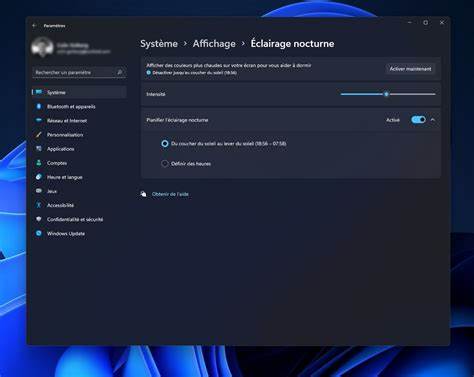Click Système in the breadcrumb
This screenshot has width=474, height=377.
159,44
